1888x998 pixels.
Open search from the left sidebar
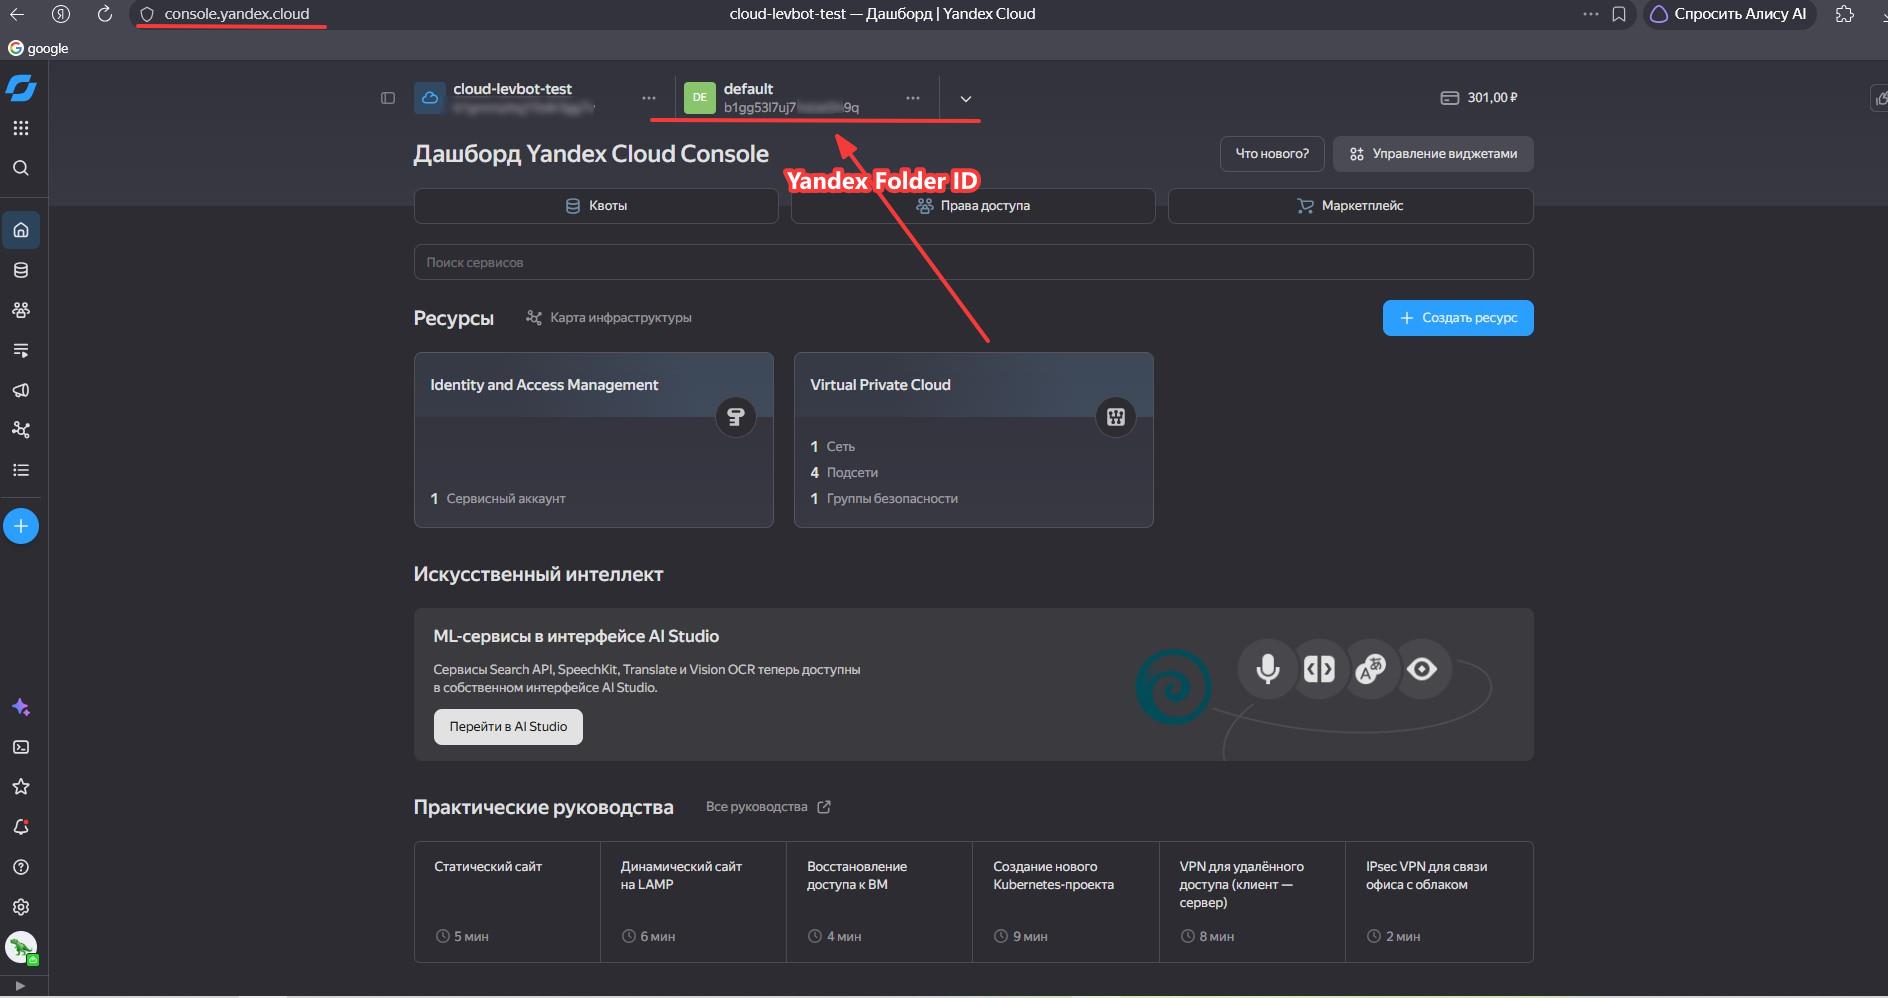pos(21,168)
